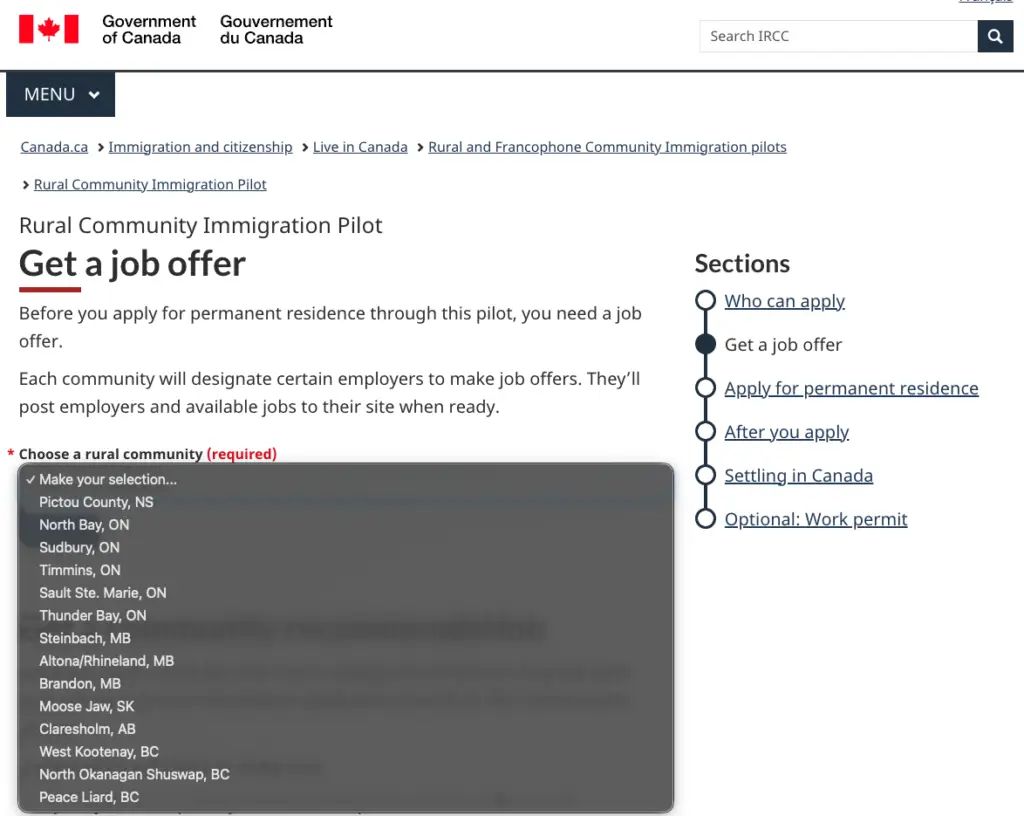This screenshot has height=816, width=1024.
Task: Open the Canada.ca breadcrumb link
Action: coord(54,147)
